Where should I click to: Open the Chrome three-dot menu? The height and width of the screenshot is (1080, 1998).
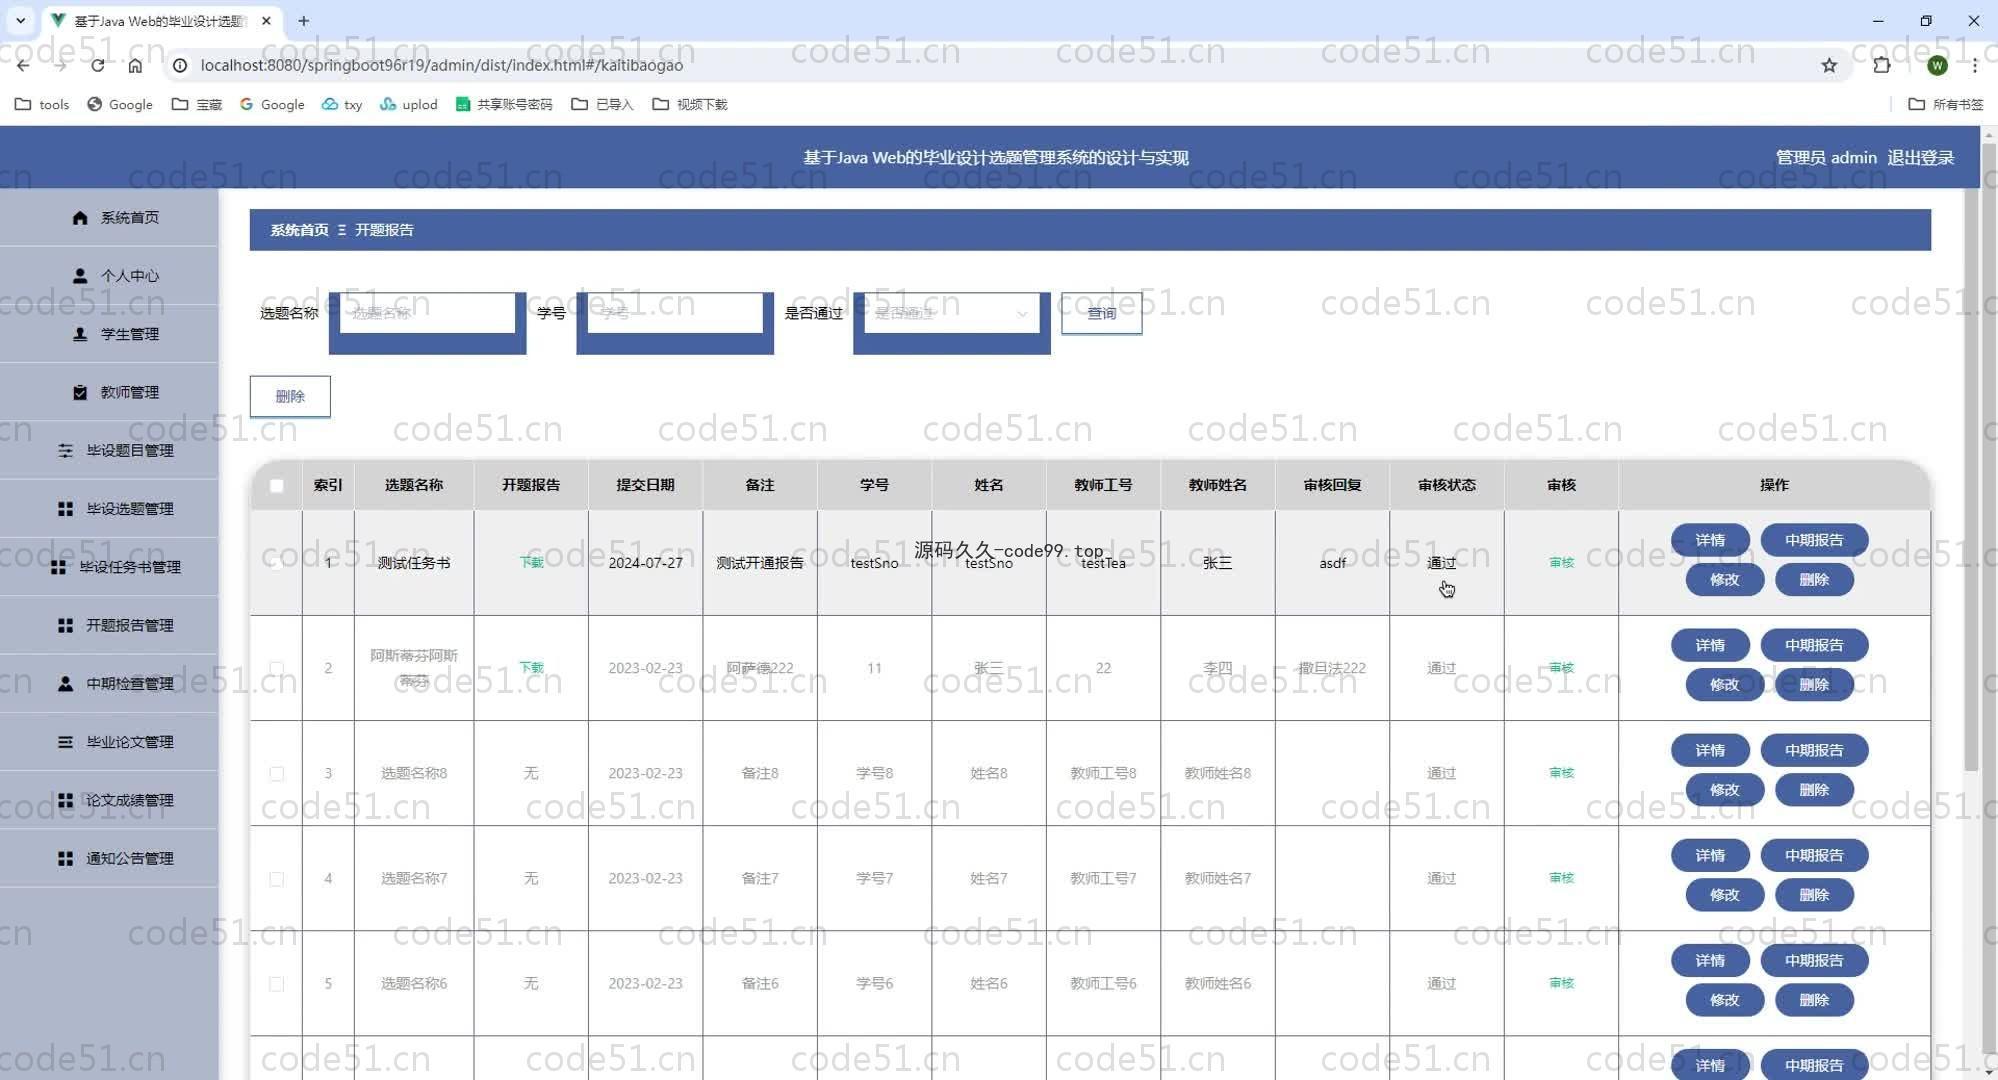pos(1975,65)
